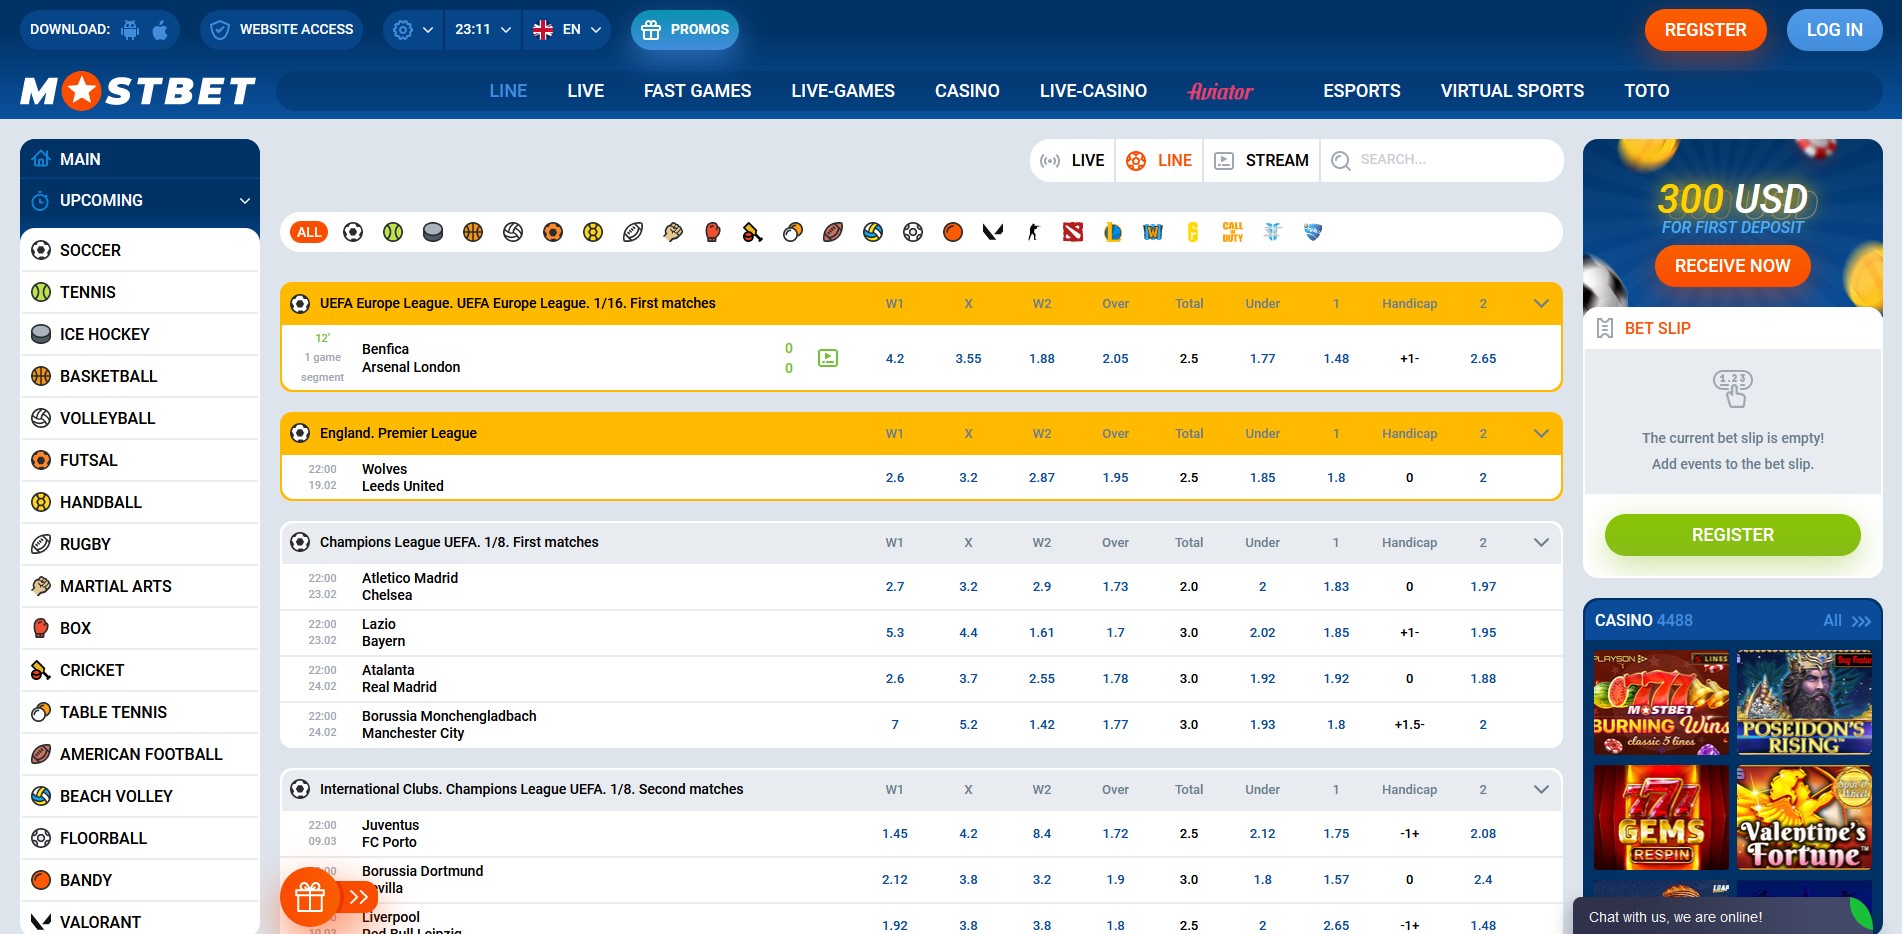Click the green REGISTER button under bet slip

[1733, 535]
